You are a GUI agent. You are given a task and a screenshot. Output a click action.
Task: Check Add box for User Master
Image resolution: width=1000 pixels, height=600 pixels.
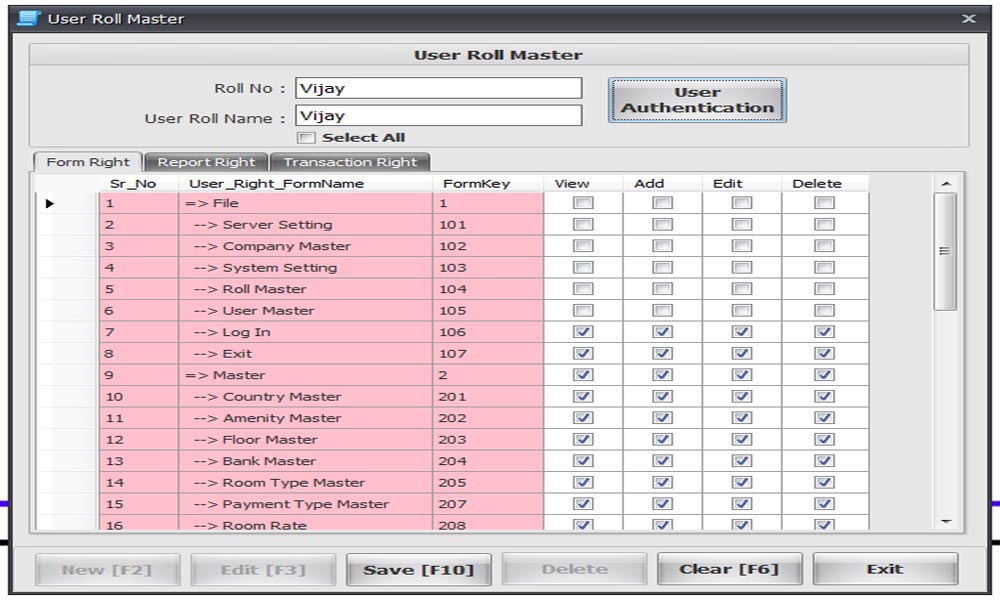(x=662, y=311)
